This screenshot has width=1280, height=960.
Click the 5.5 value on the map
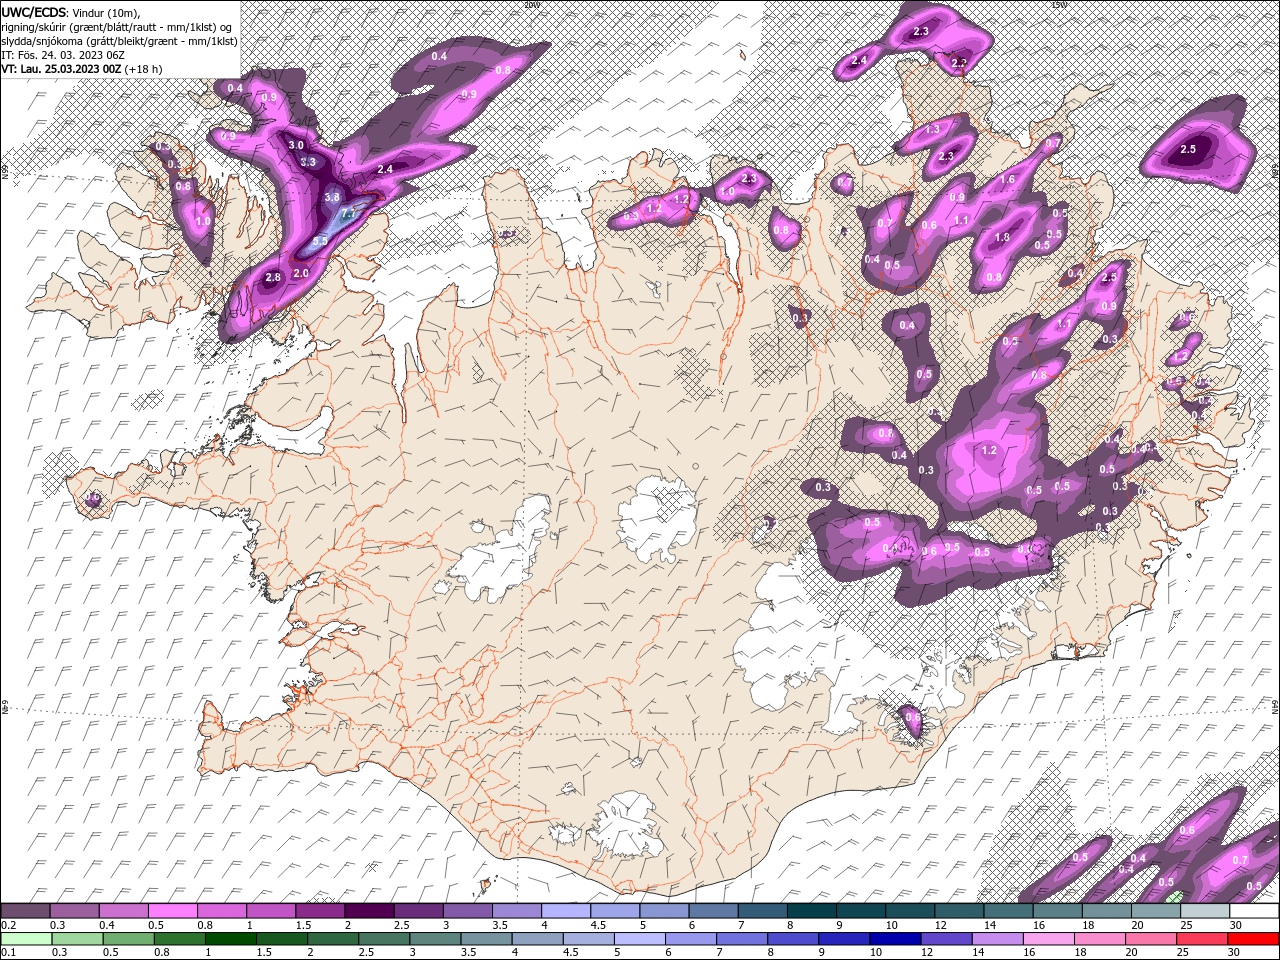coord(320,242)
